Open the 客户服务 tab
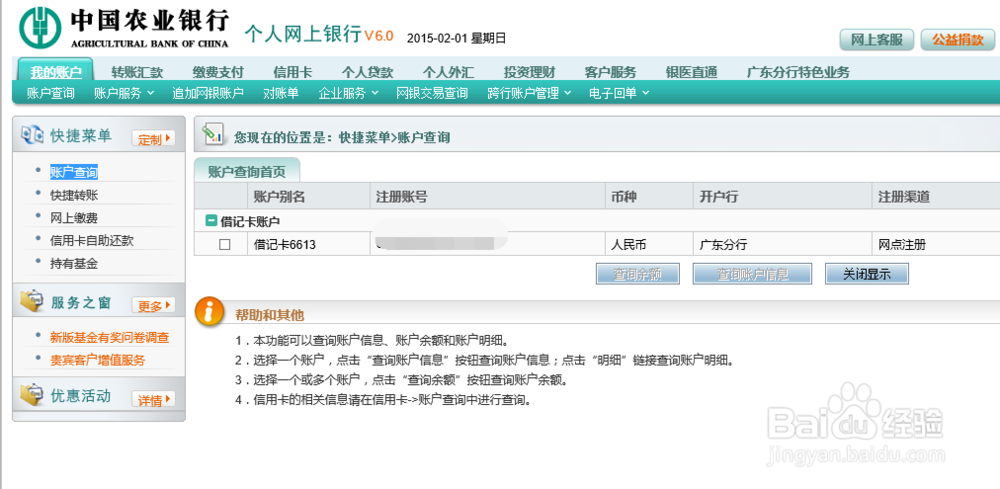This screenshot has width=1000, height=489. (x=610, y=72)
